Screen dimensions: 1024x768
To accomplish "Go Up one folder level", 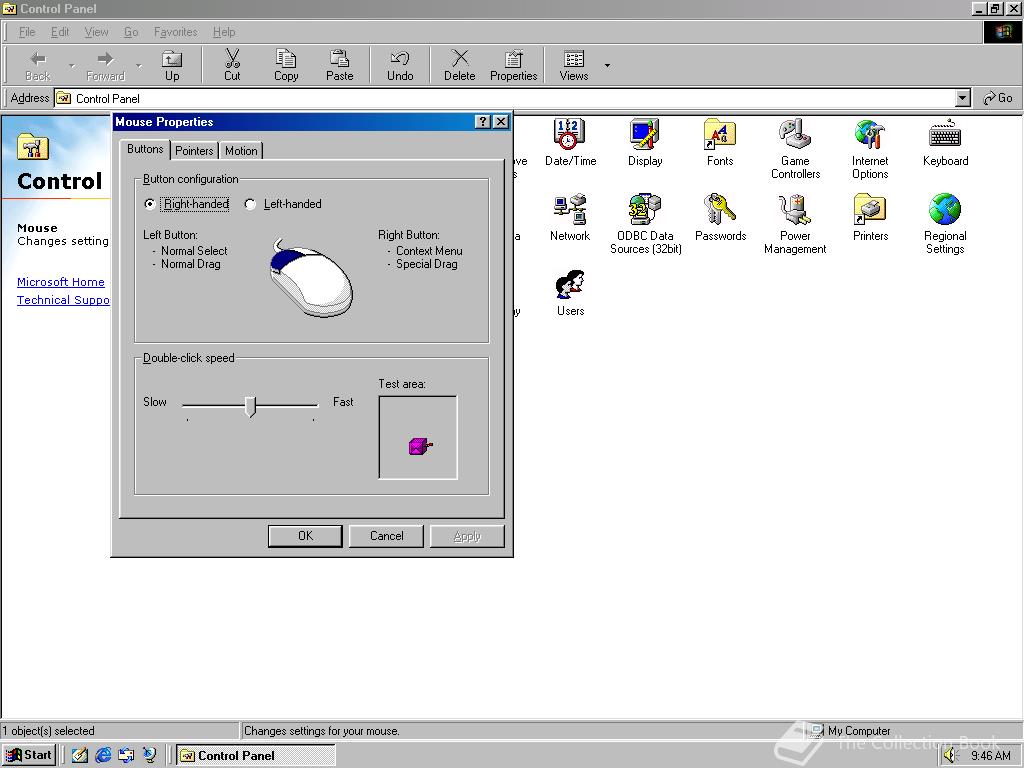I will coord(172,65).
